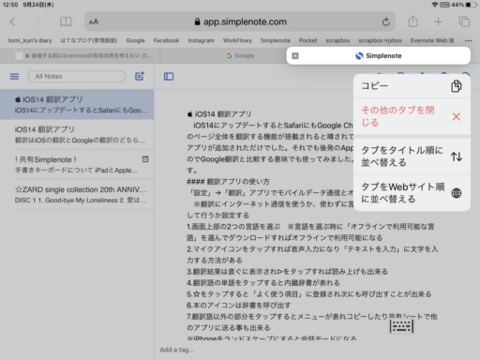Screen dimensions: 480x360
Task: Open the Safari share sheet icon
Action: pos(413,22)
